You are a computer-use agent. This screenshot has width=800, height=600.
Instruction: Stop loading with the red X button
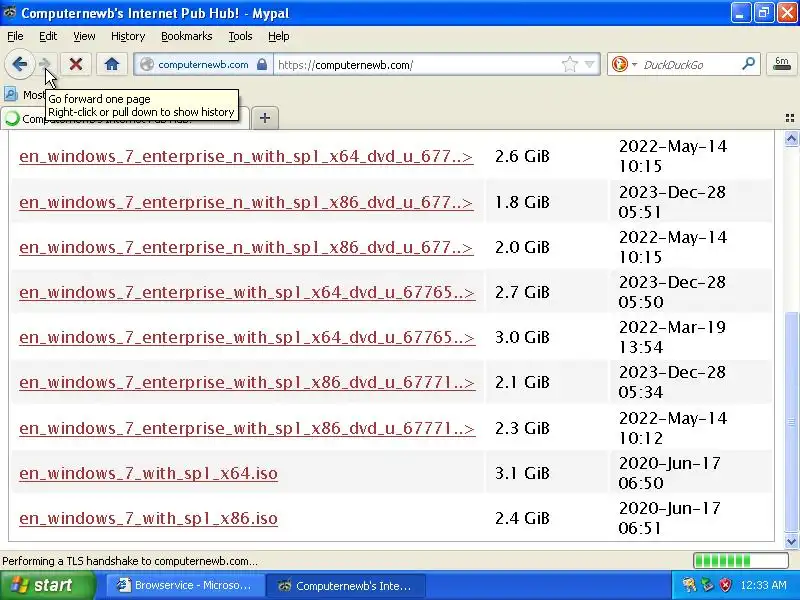[x=76, y=64]
